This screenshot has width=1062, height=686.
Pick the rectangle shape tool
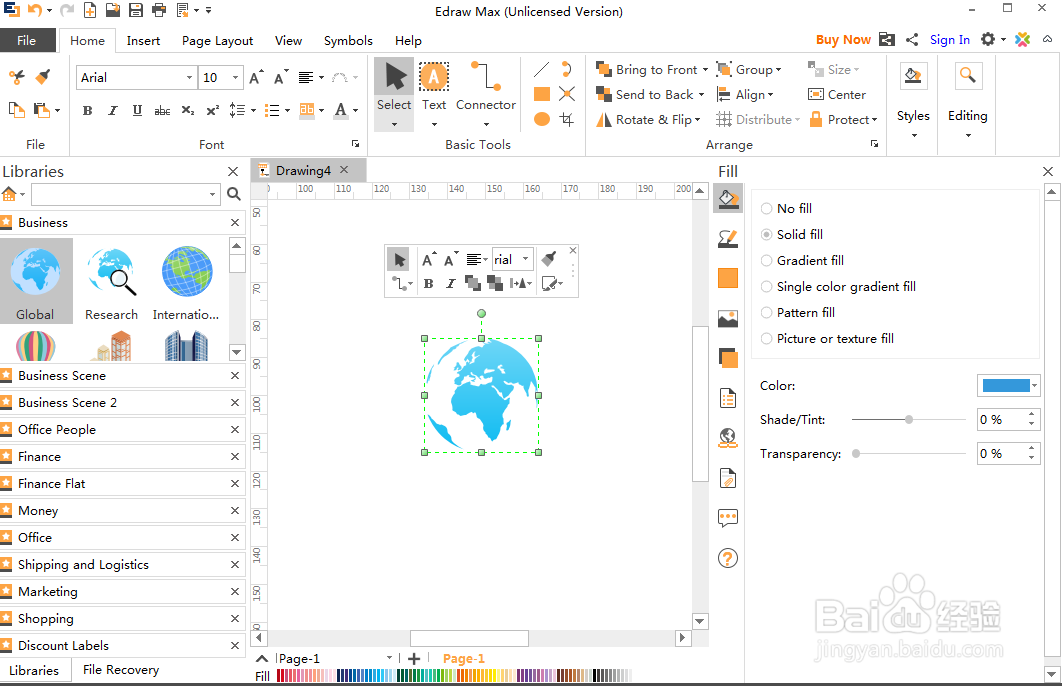click(542, 94)
